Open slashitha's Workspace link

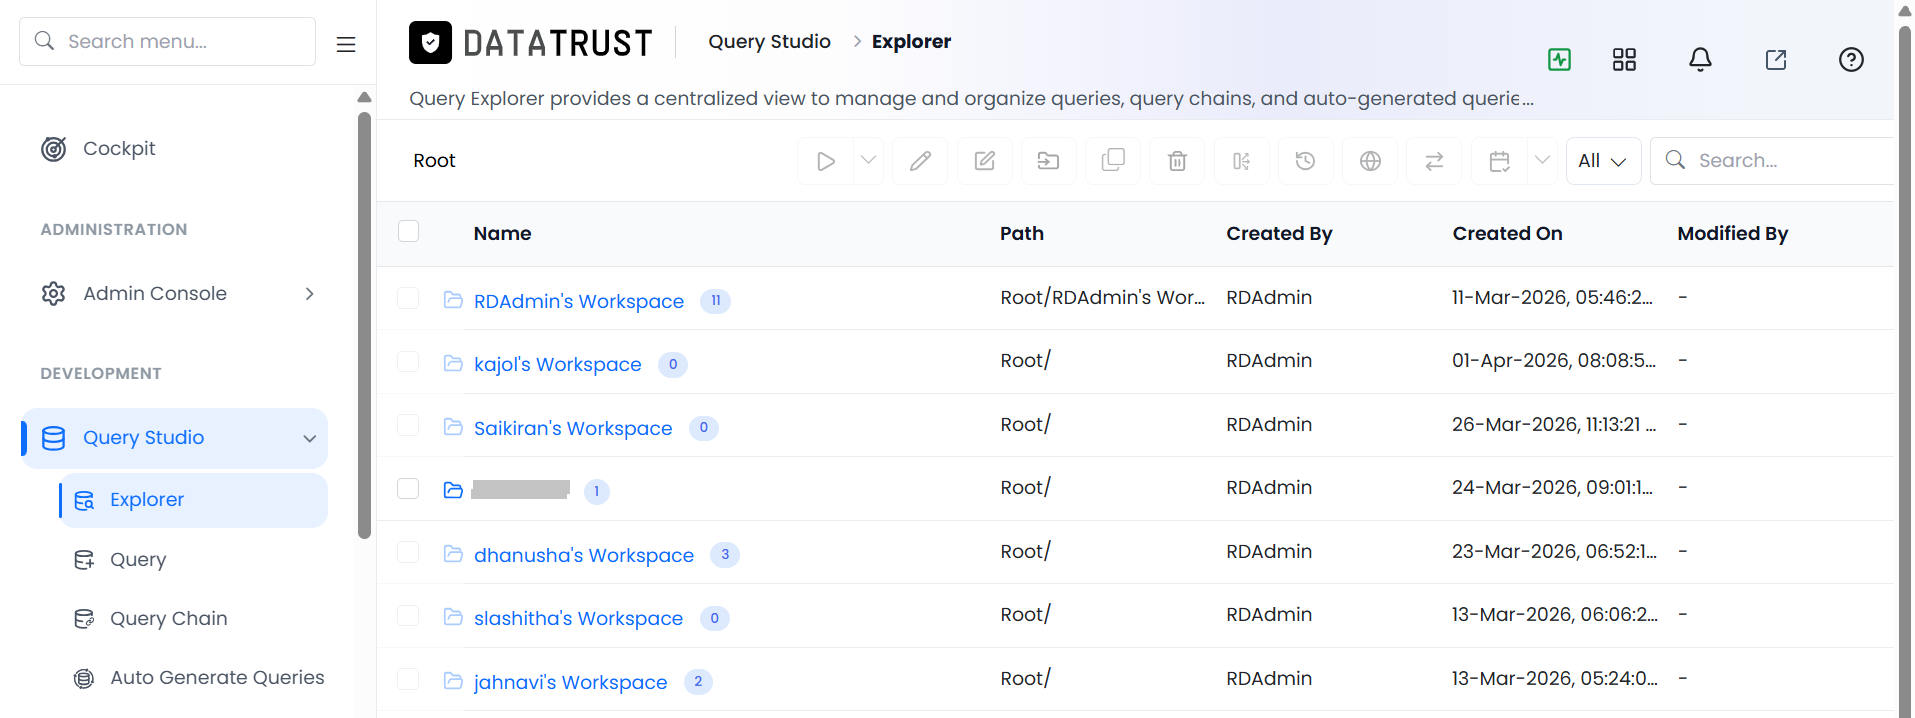click(x=579, y=618)
